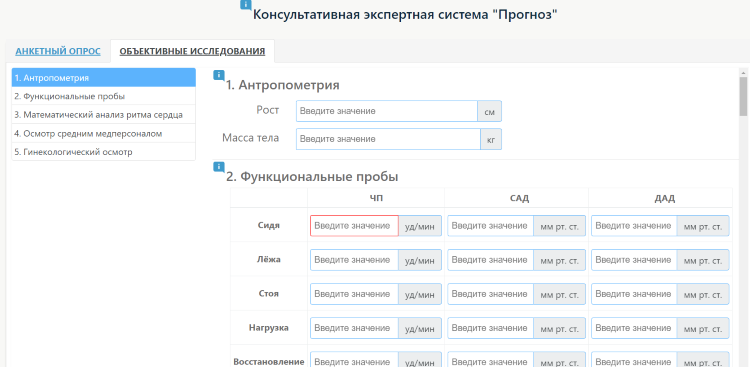Open Функциональные пробы in the sidebar

click(104, 96)
